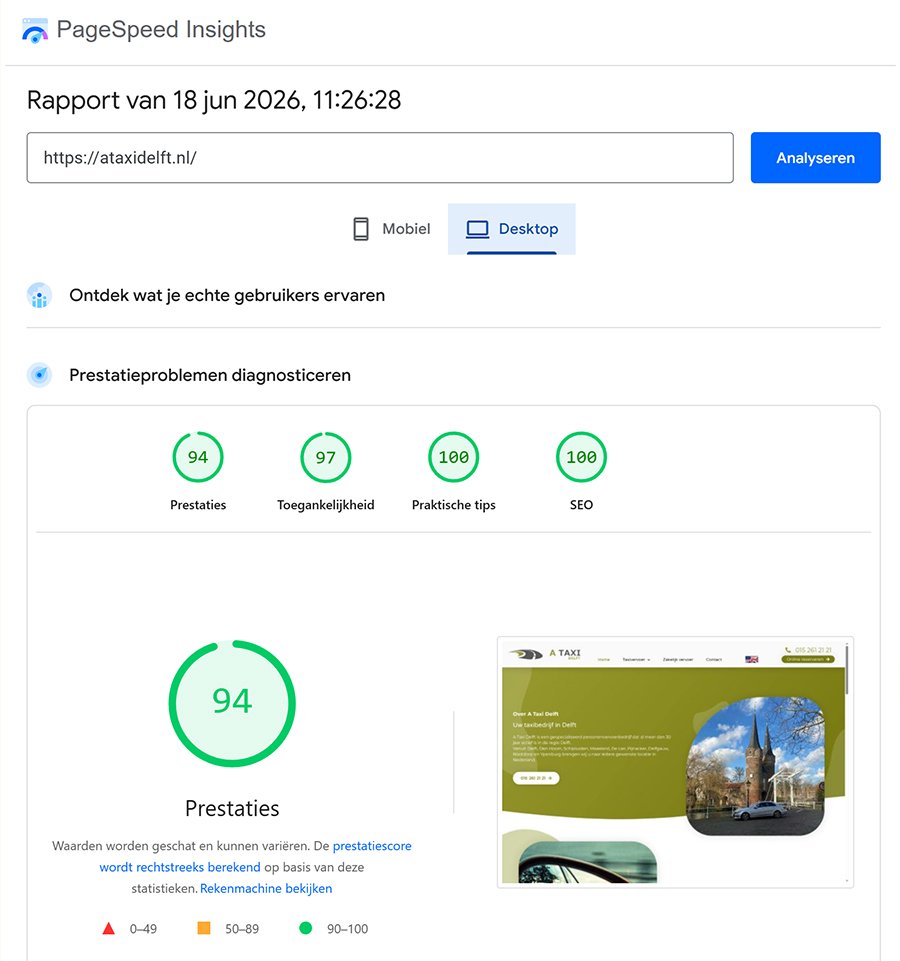Screen dimensions: 900x961
Task: Jump to the Praktische tips 100 score gauge
Action: 454,457
